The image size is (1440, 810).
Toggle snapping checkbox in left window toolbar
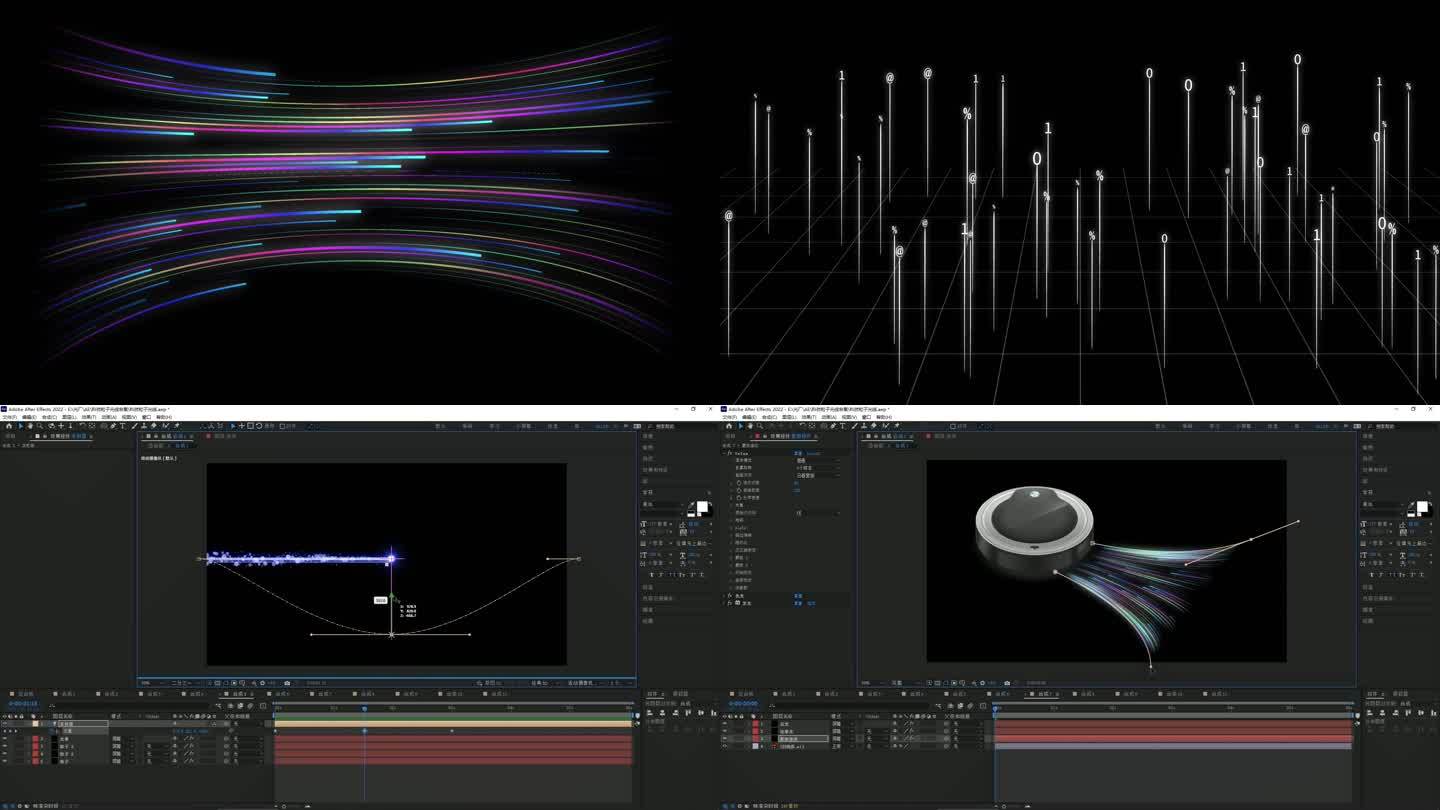point(282,426)
